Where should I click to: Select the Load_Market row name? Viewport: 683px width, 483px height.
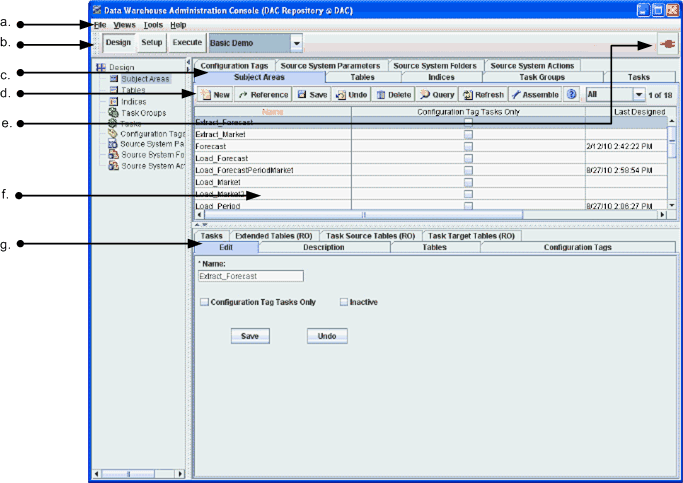pos(218,182)
